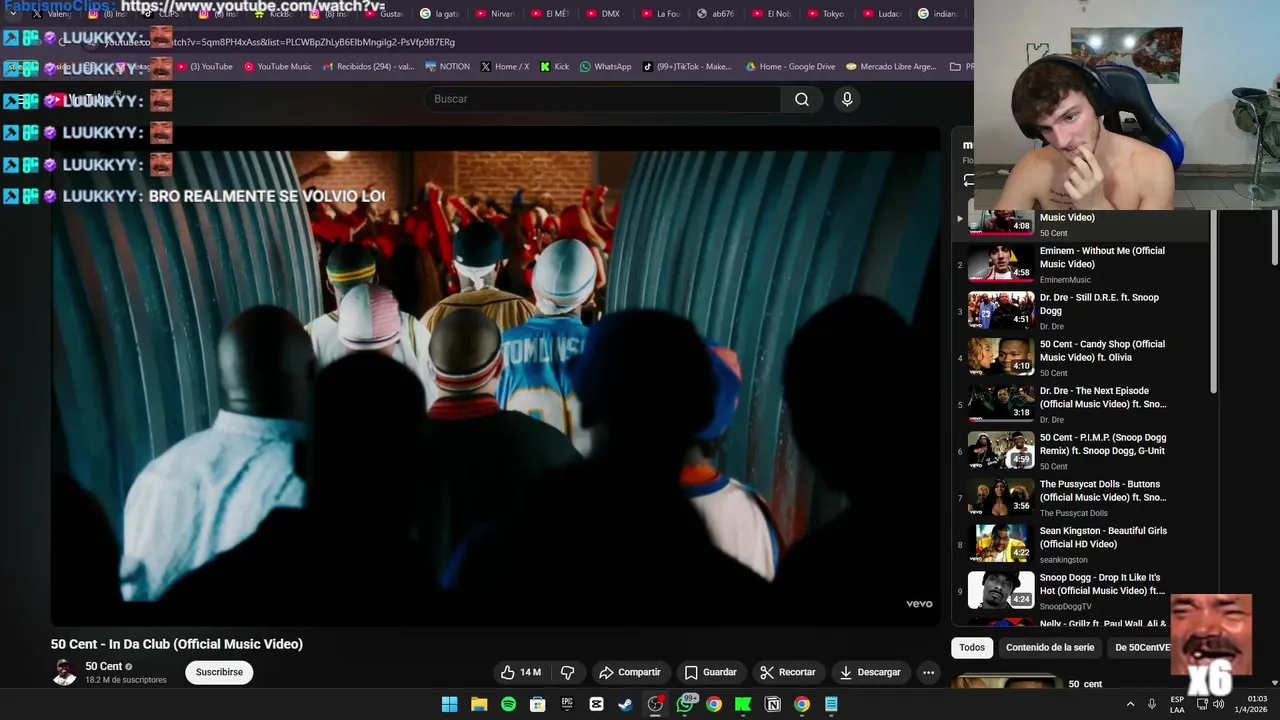Open the tab search chevron in Chrome
Screen dimensions: 1280x720
tap(13, 14)
